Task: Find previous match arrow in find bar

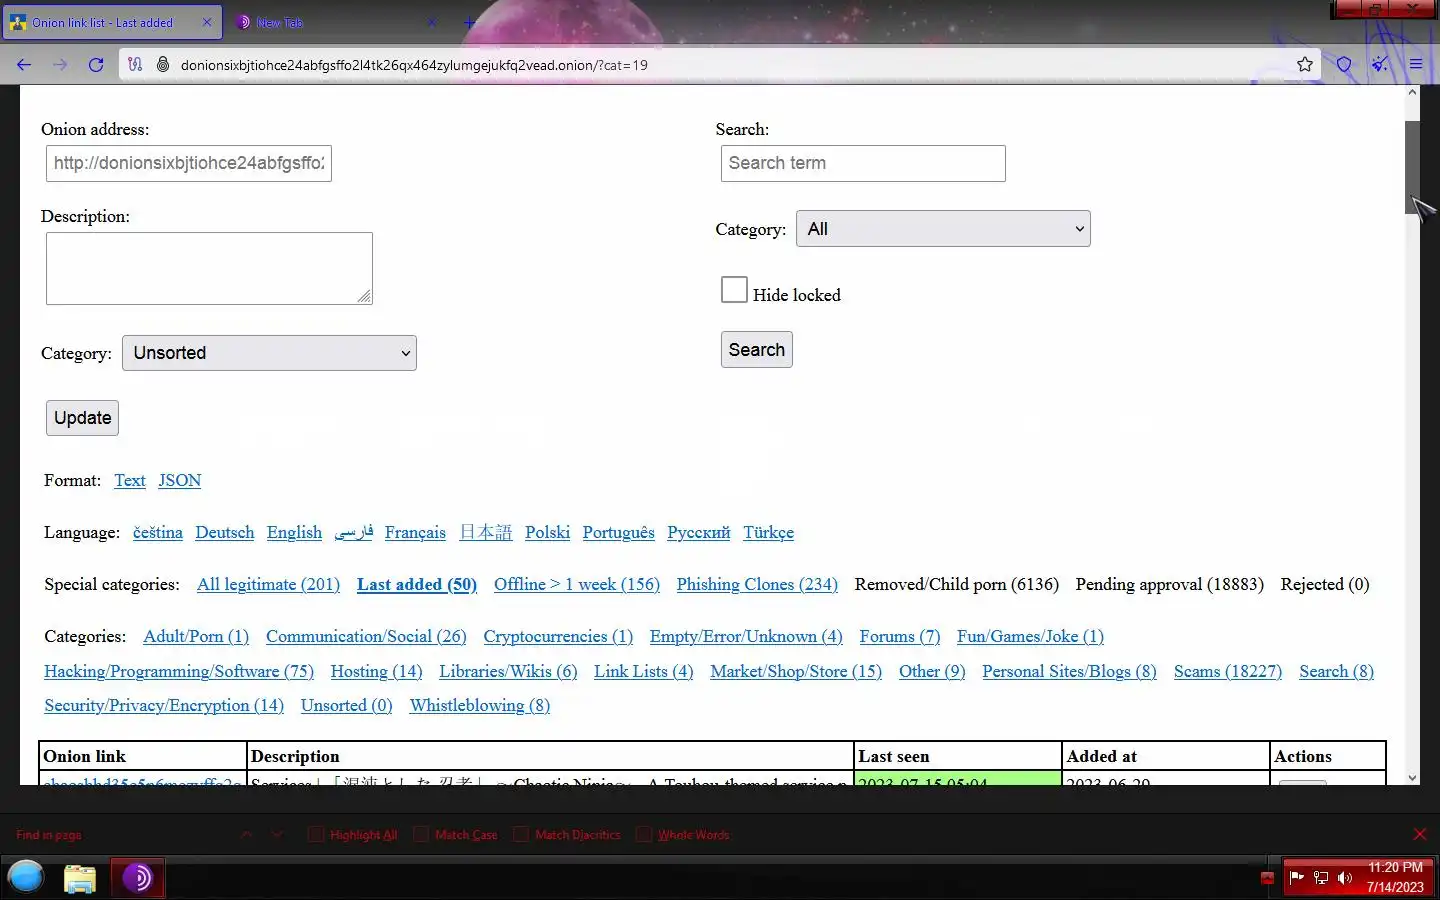Action: tap(246, 834)
